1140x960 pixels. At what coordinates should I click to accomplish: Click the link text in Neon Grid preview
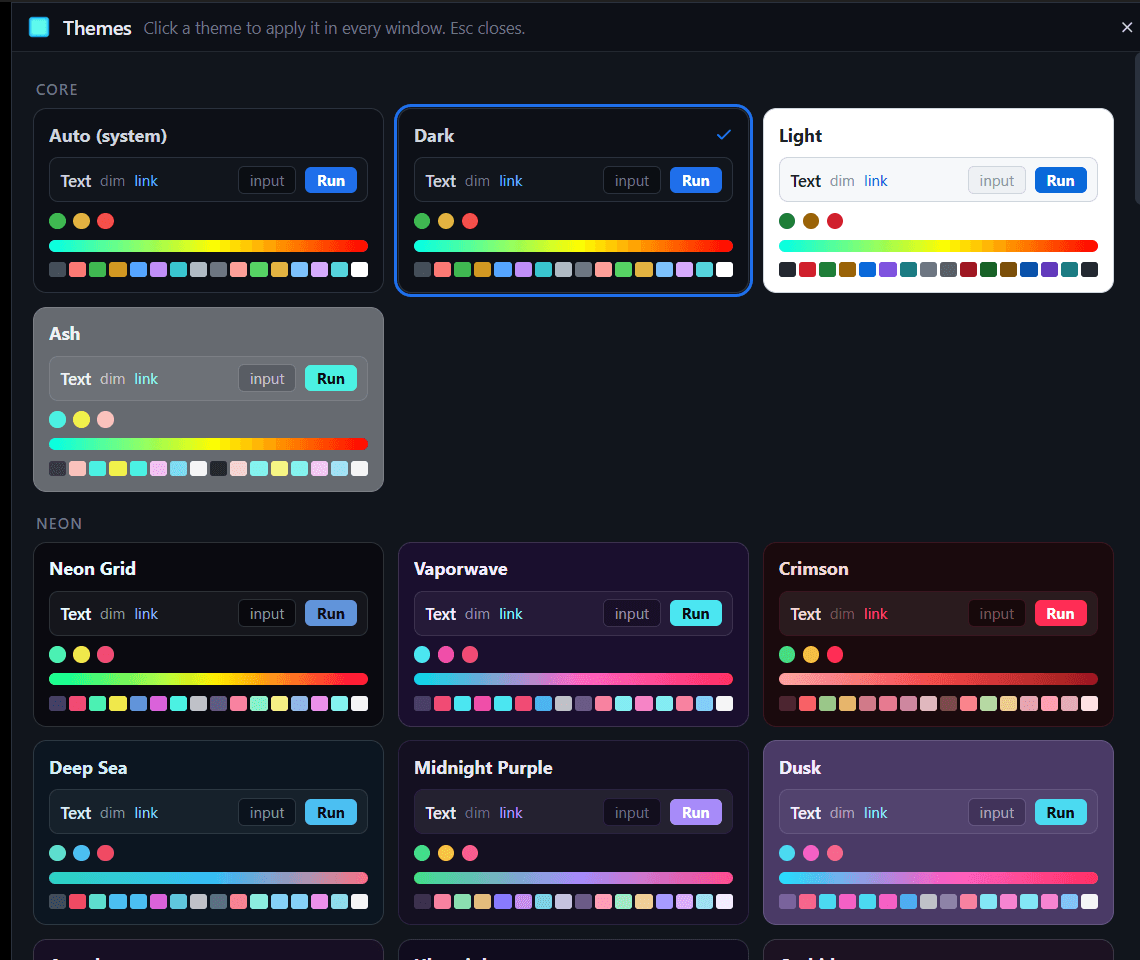[145, 614]
